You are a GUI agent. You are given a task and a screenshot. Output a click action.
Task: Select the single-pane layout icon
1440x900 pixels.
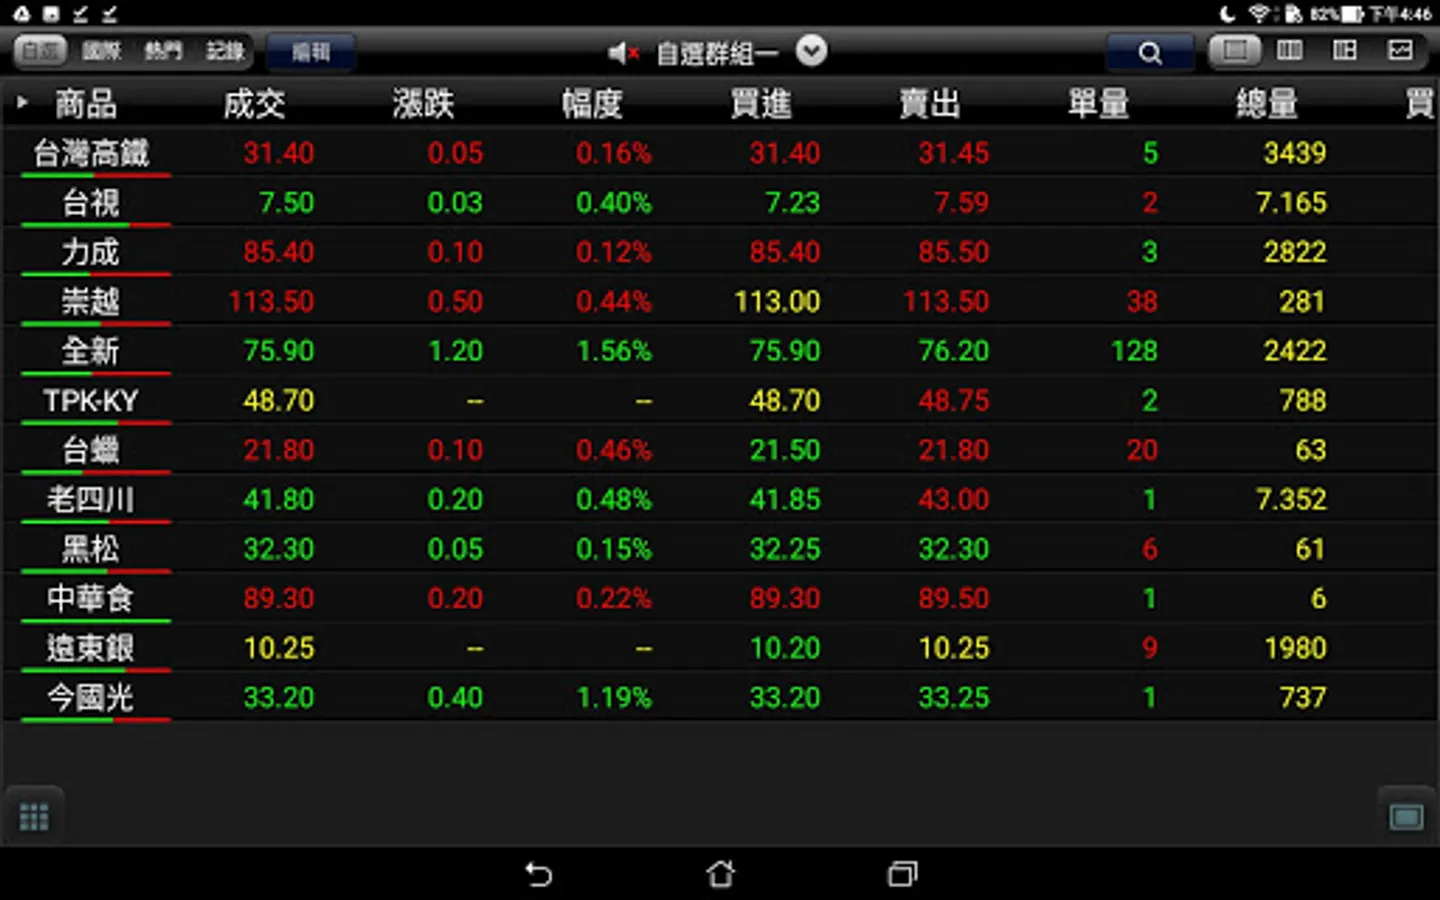[x=1235, y=50]
